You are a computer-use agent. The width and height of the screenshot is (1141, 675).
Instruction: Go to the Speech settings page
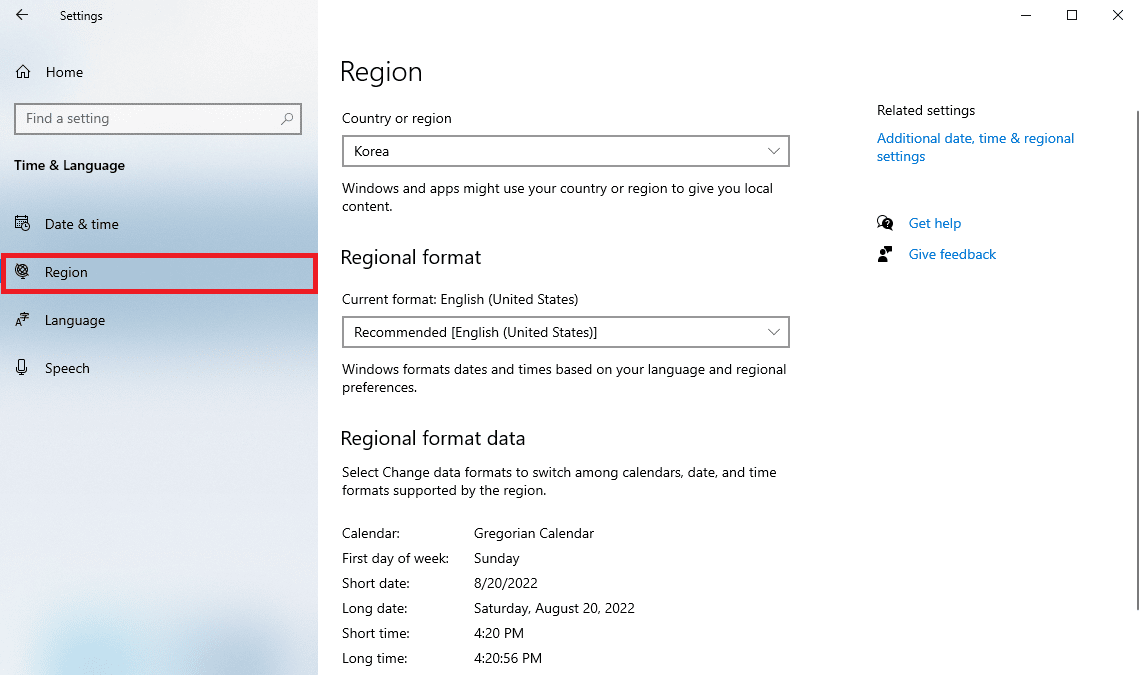pyautogui.click(x=67, y=368)
